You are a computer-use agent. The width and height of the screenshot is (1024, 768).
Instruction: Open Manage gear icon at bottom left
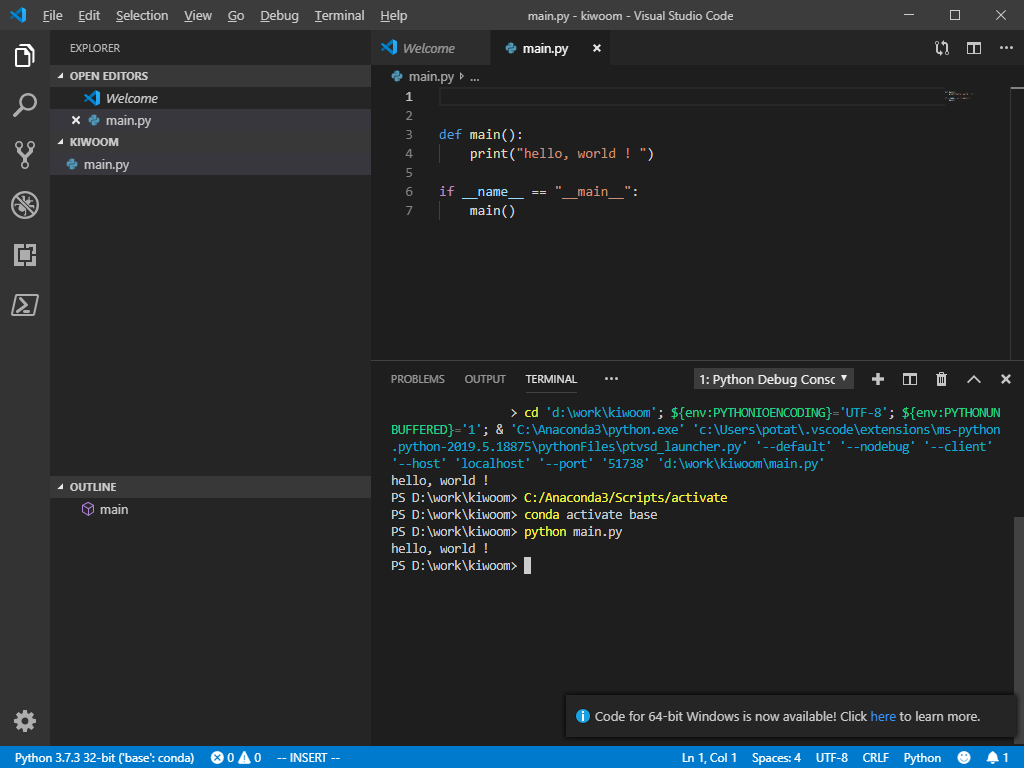point(25,721)
